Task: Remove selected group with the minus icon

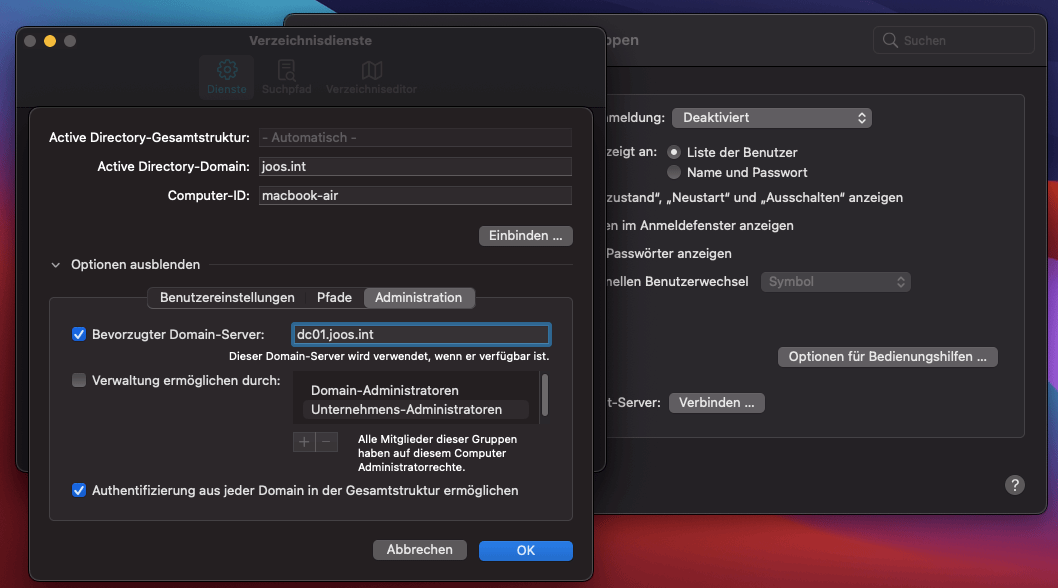Action: click(328, 441)
